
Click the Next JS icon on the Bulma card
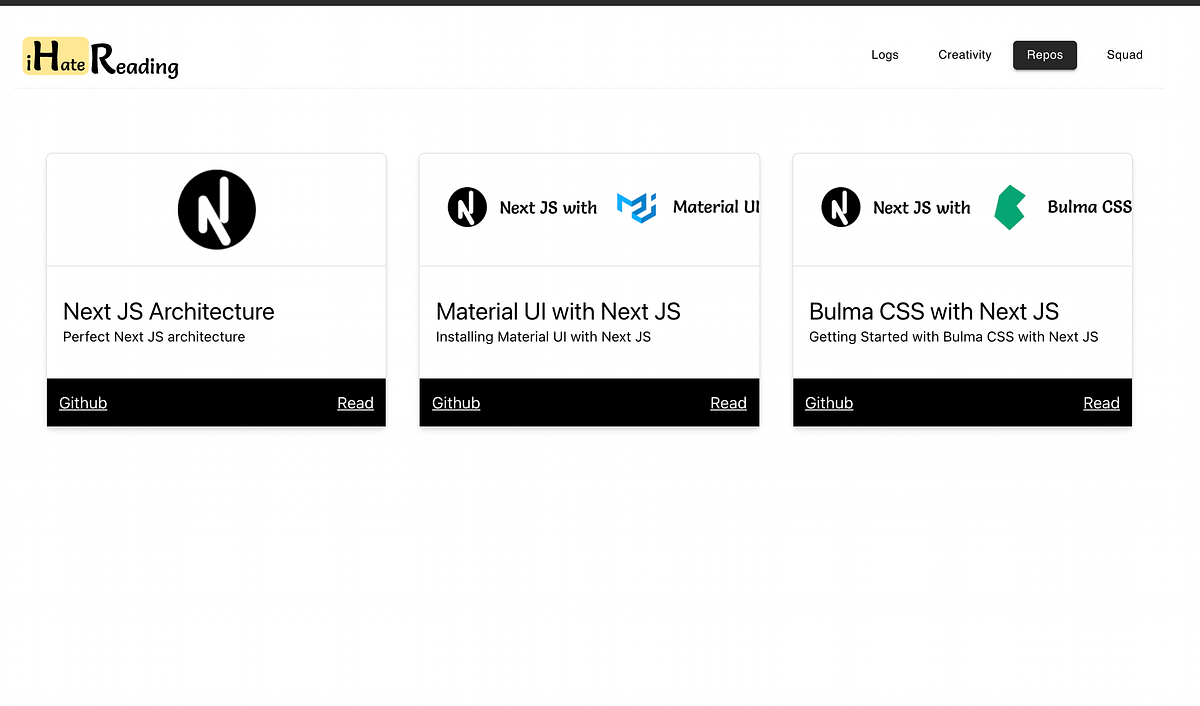pyautogui.click(x=840, y=207)
